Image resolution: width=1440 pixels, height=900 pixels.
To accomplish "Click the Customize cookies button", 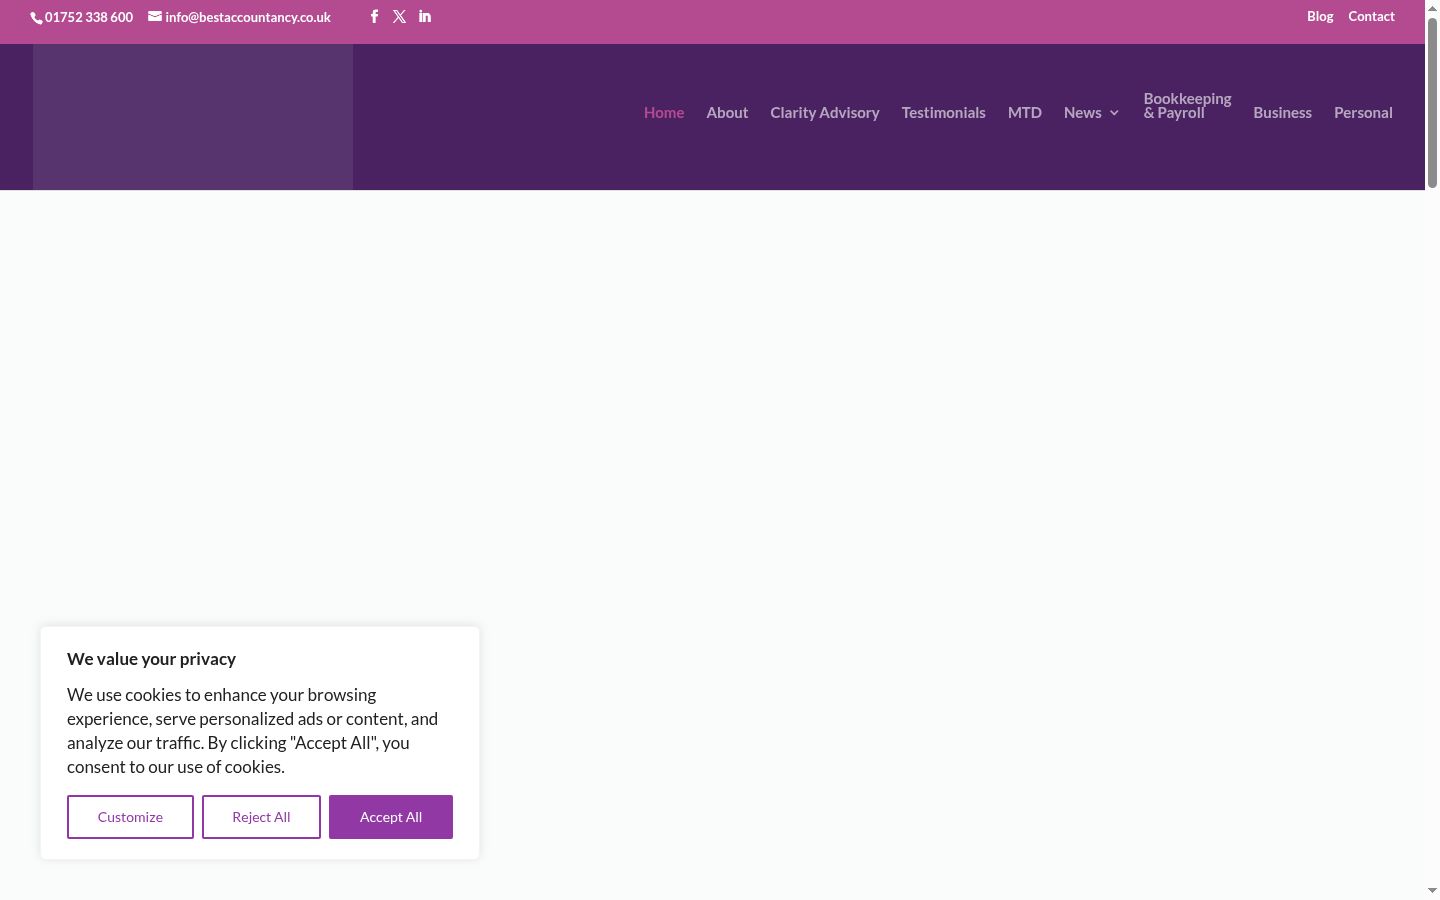I will pos(130,817).
